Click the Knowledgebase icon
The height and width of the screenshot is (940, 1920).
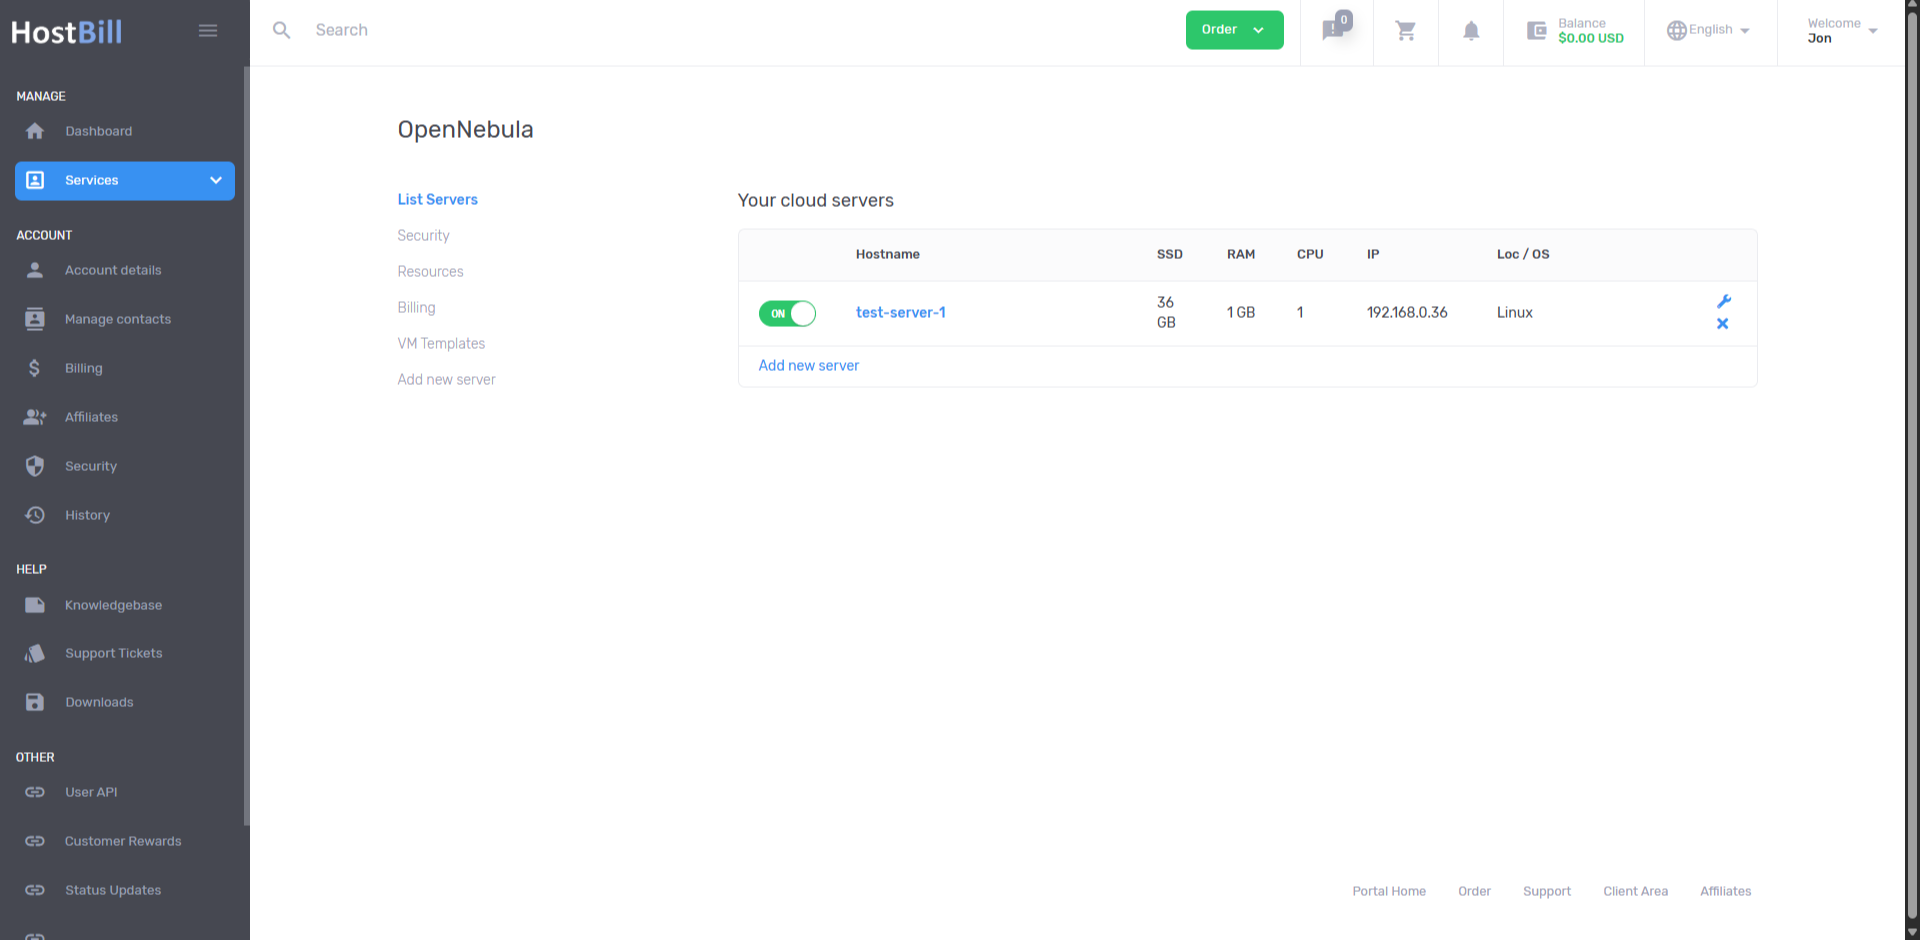[x=35, y=605]
